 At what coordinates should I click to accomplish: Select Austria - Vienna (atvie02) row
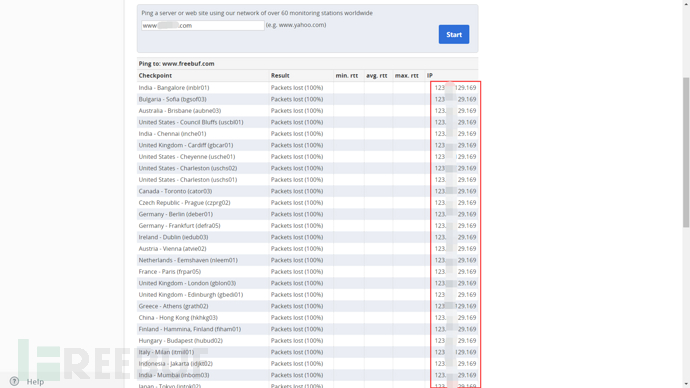pyautogui.click(x=307, y=249)
